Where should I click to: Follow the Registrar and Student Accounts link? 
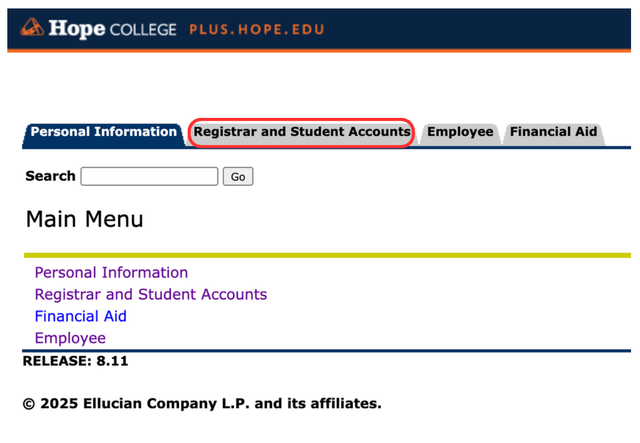pyautogui.click(x=151, y=294)
